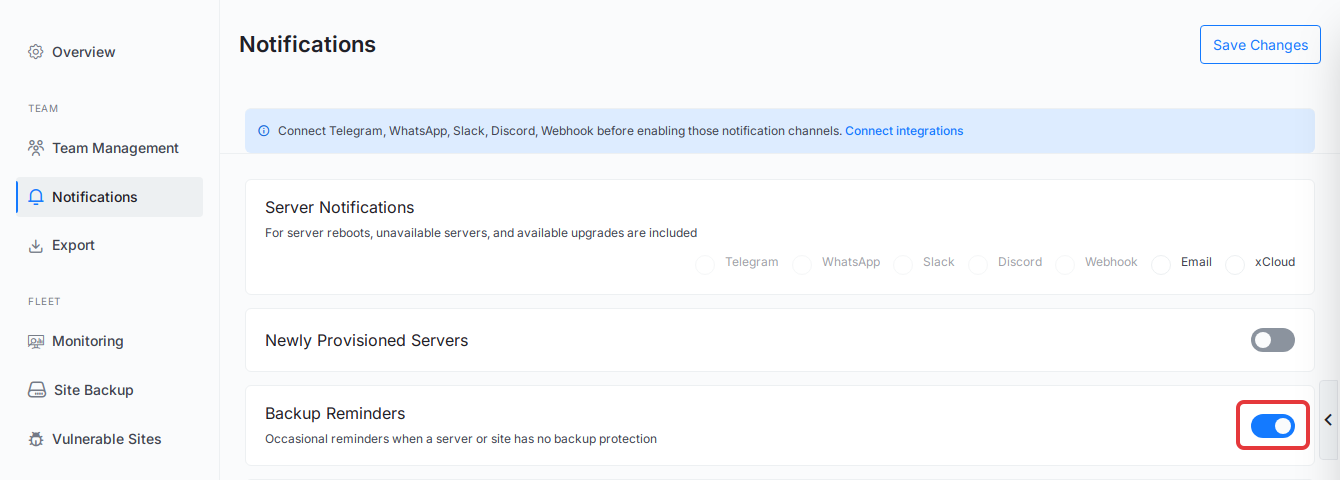
Task: Turn on Newly Provisioned Servers toggle
Action: (1273, 340)
